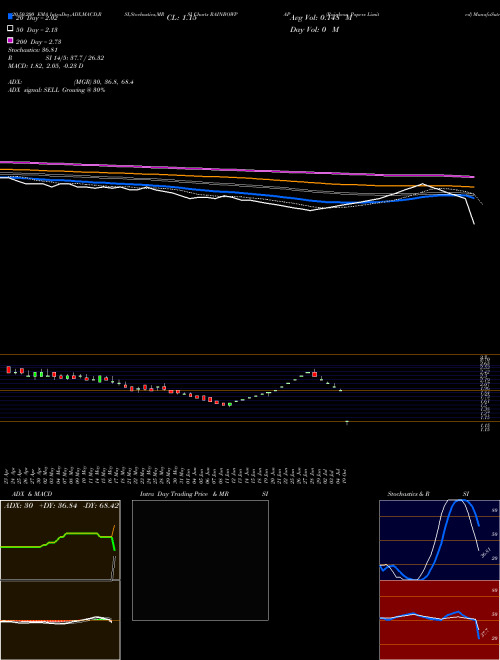Screen dimensions: 500x660
Task: Click the magenta 200 Day legend swatch
Action: coord(11,40)
